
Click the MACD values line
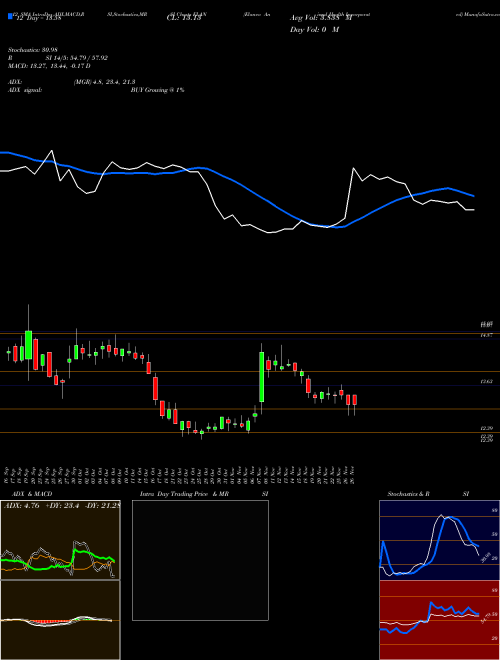click(x=49, y=66)
